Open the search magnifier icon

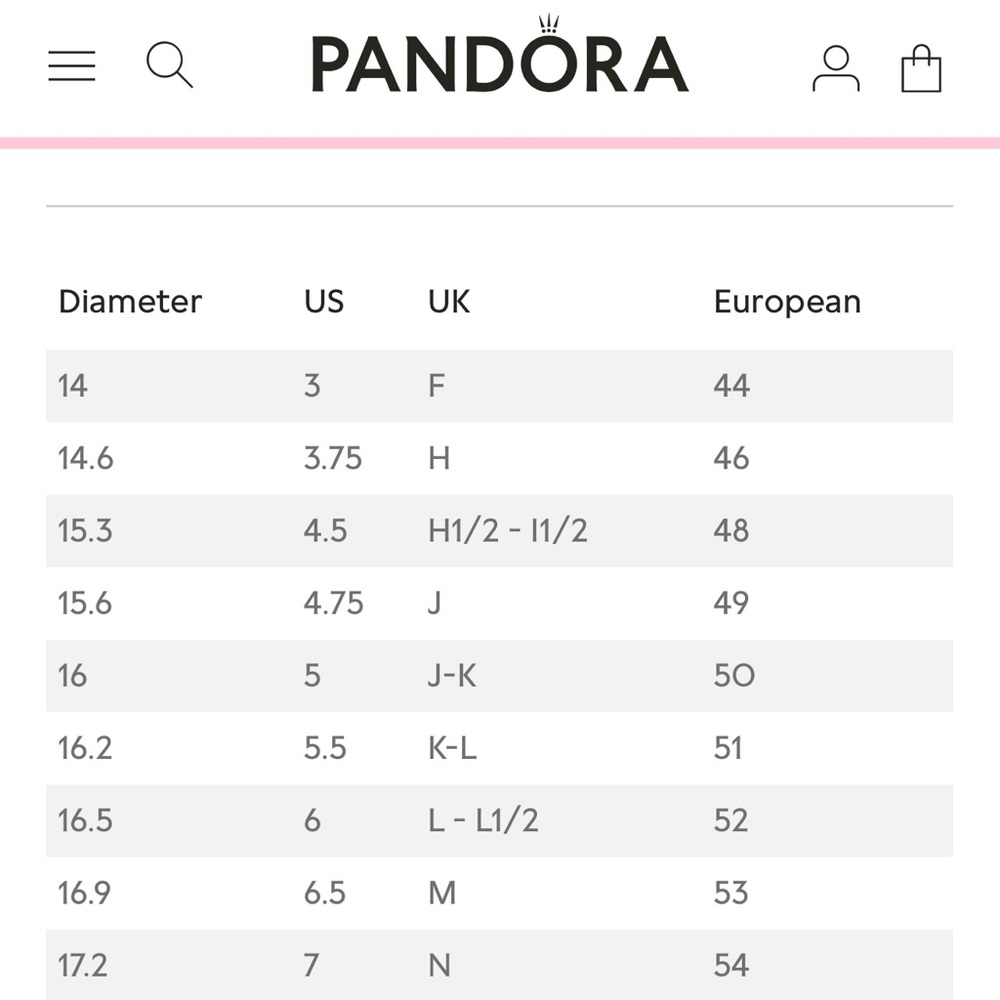point(169,64)
